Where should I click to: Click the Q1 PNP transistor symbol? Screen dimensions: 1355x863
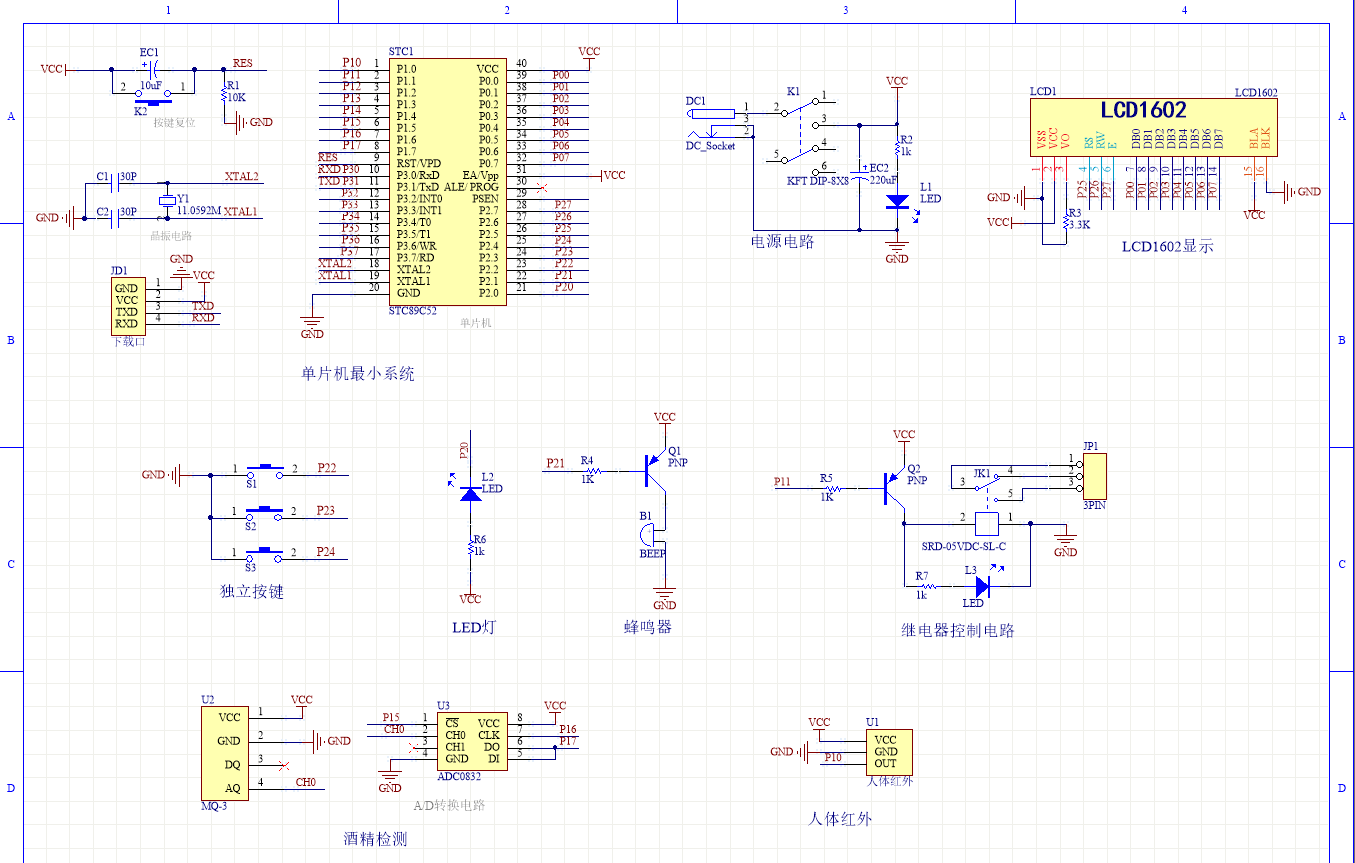655,465
